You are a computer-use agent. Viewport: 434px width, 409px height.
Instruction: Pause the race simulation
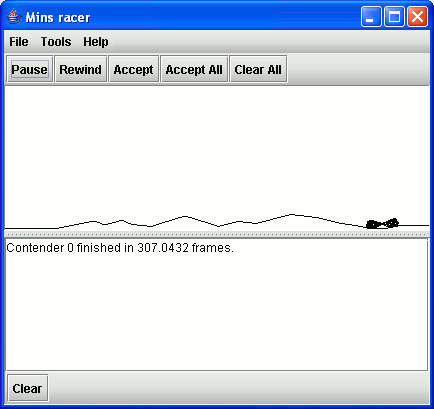[x=29, y=69]
